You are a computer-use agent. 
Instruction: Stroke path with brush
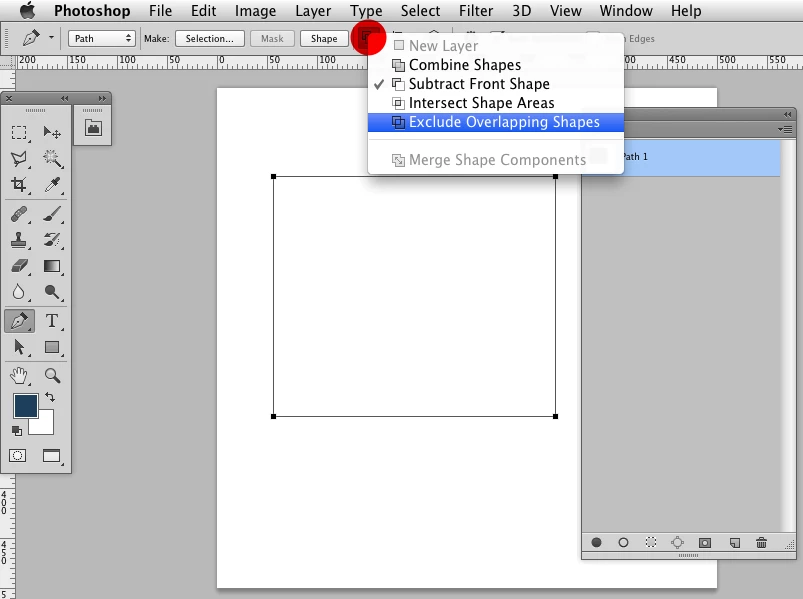(623, 543)
